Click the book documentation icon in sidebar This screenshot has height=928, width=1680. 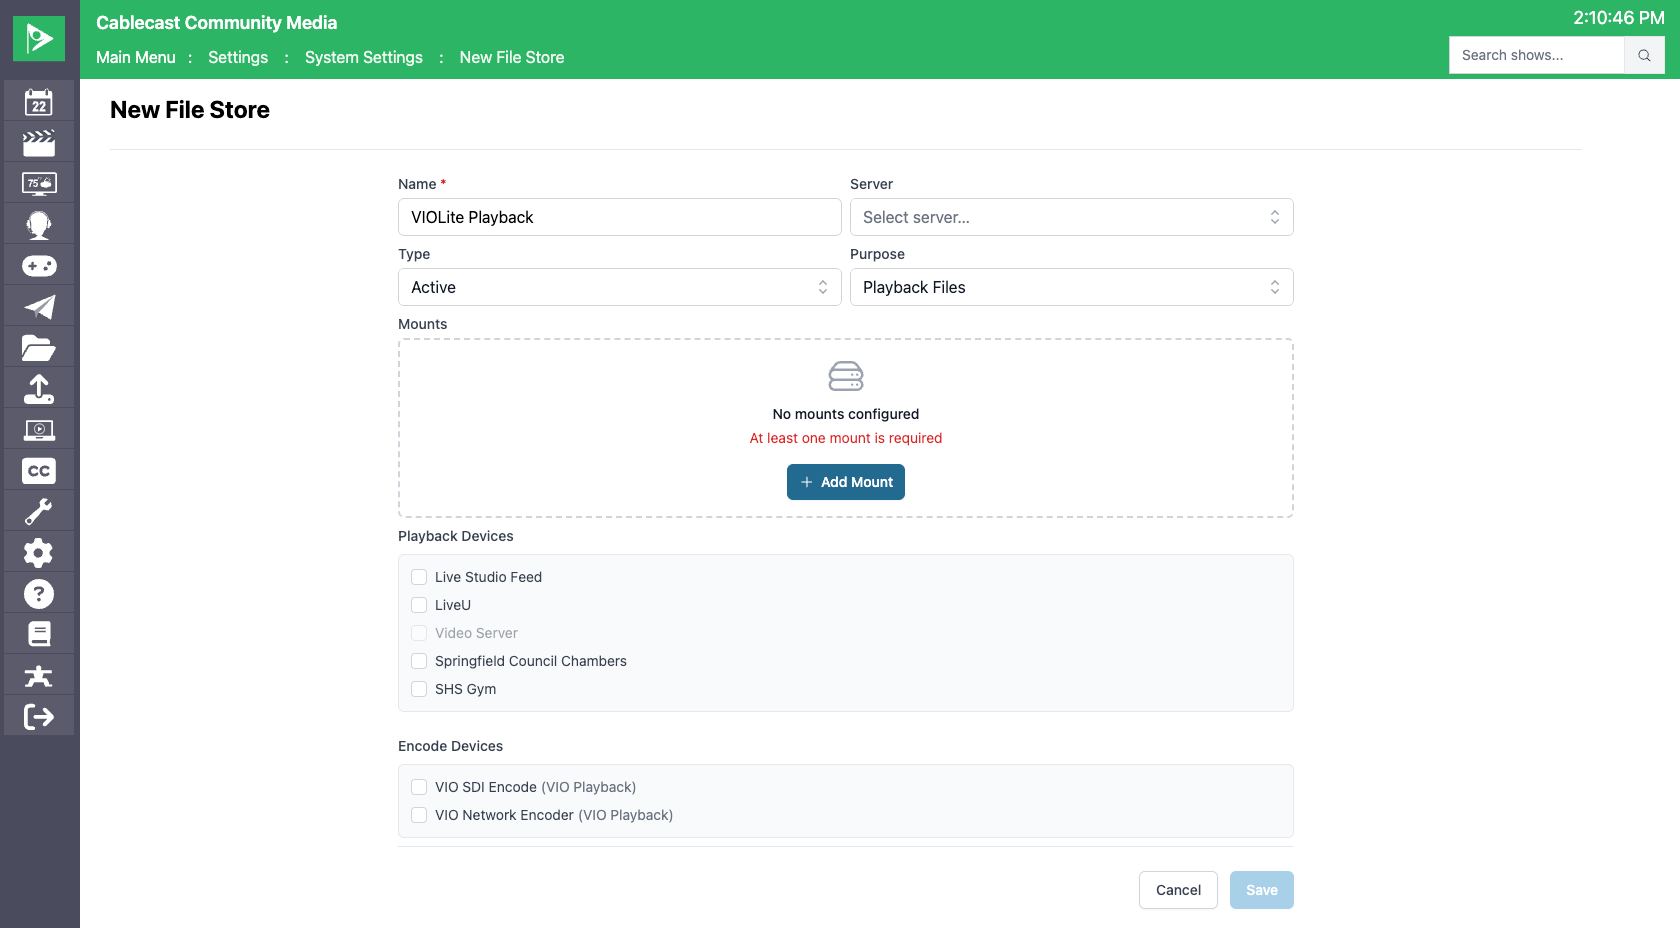[39, 635]
